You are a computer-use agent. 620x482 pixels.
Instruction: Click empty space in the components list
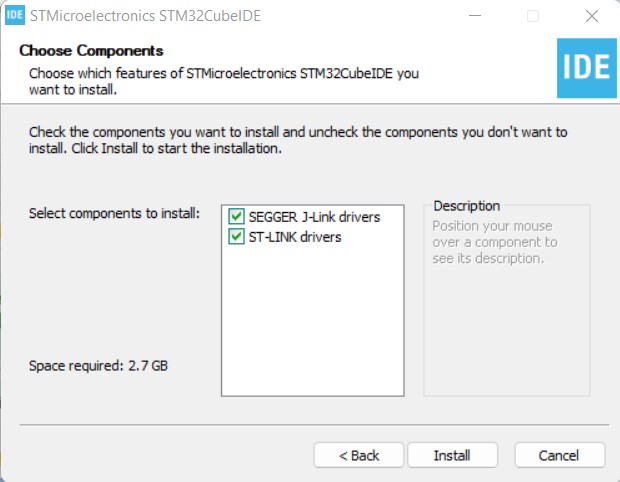coord(311,320)
